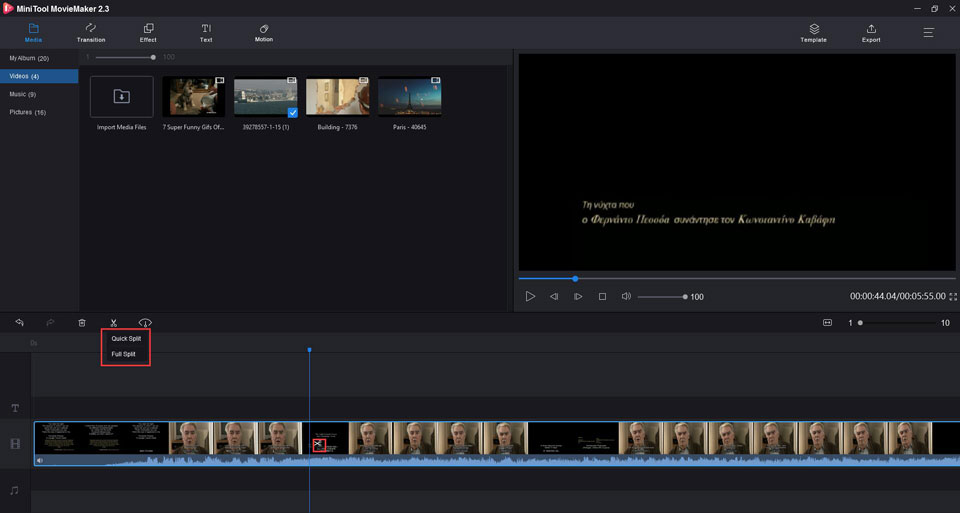Select Videos category

pyautogui.click(x=39, y=76)
